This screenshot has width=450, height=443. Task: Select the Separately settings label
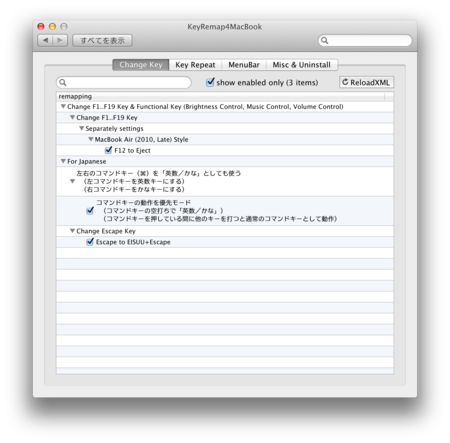click(114, 129)
